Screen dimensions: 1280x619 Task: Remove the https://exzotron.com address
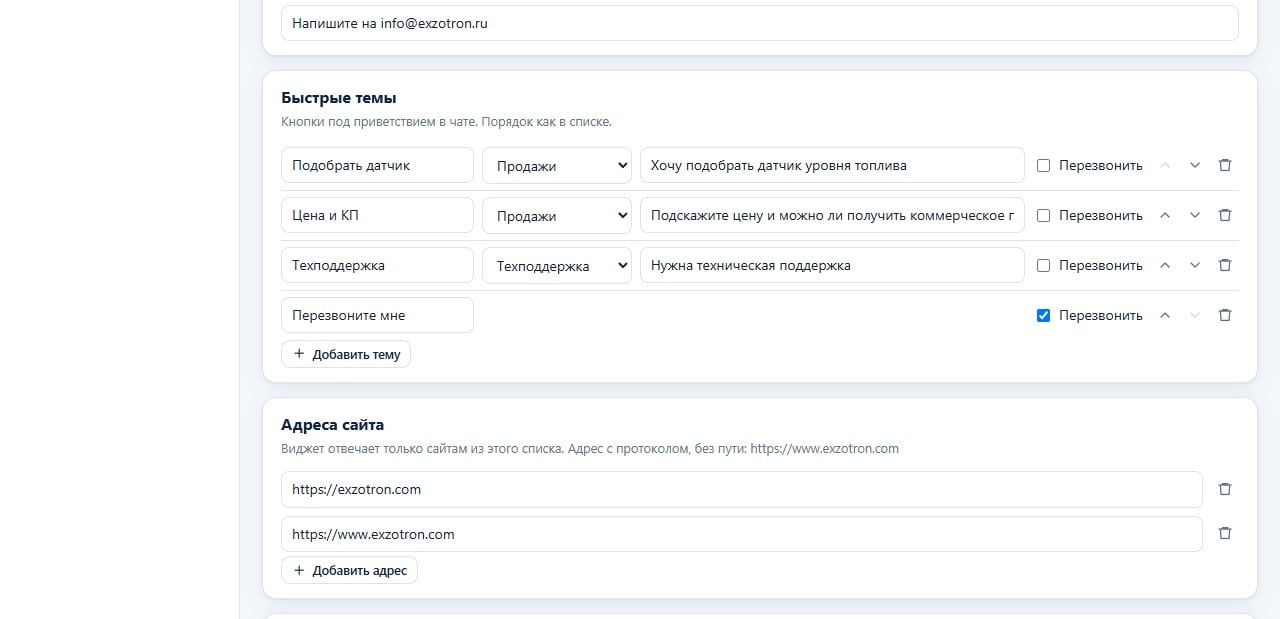(1225, 489)
